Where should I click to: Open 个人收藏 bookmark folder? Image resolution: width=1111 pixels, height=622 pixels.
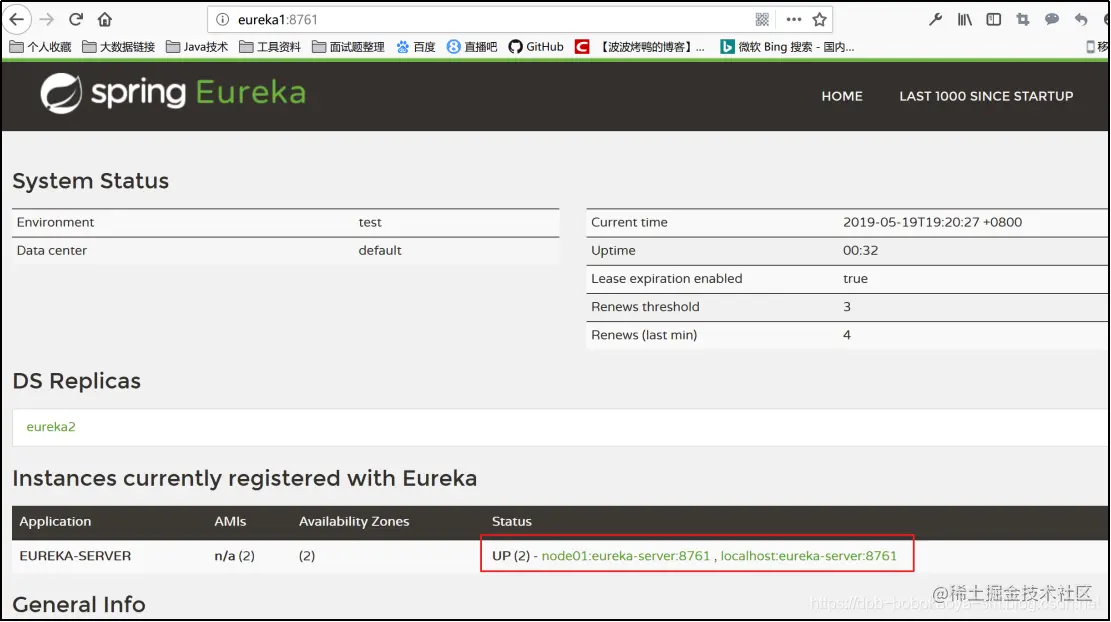pos(40,47)
